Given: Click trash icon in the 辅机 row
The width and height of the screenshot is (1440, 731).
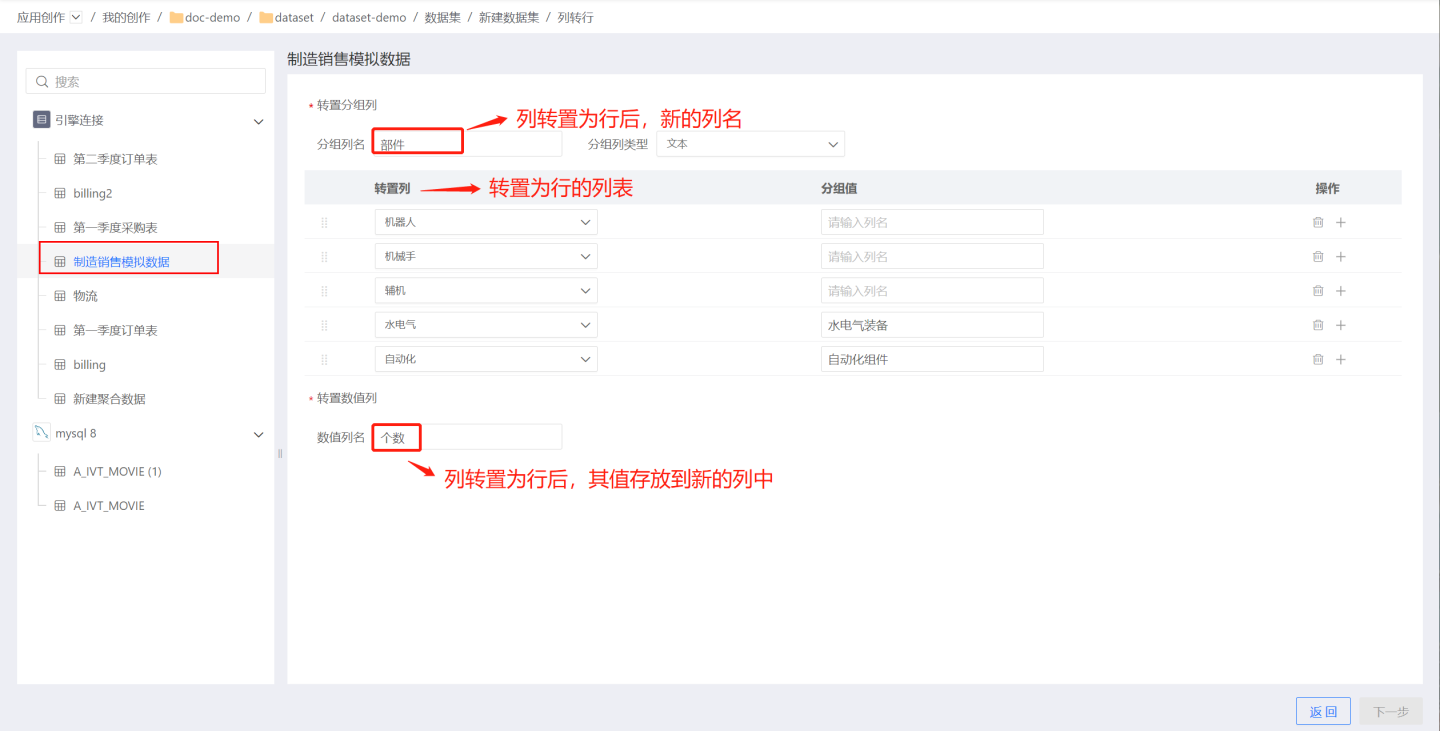Looking at the screenshot, I should [1318, 291].
